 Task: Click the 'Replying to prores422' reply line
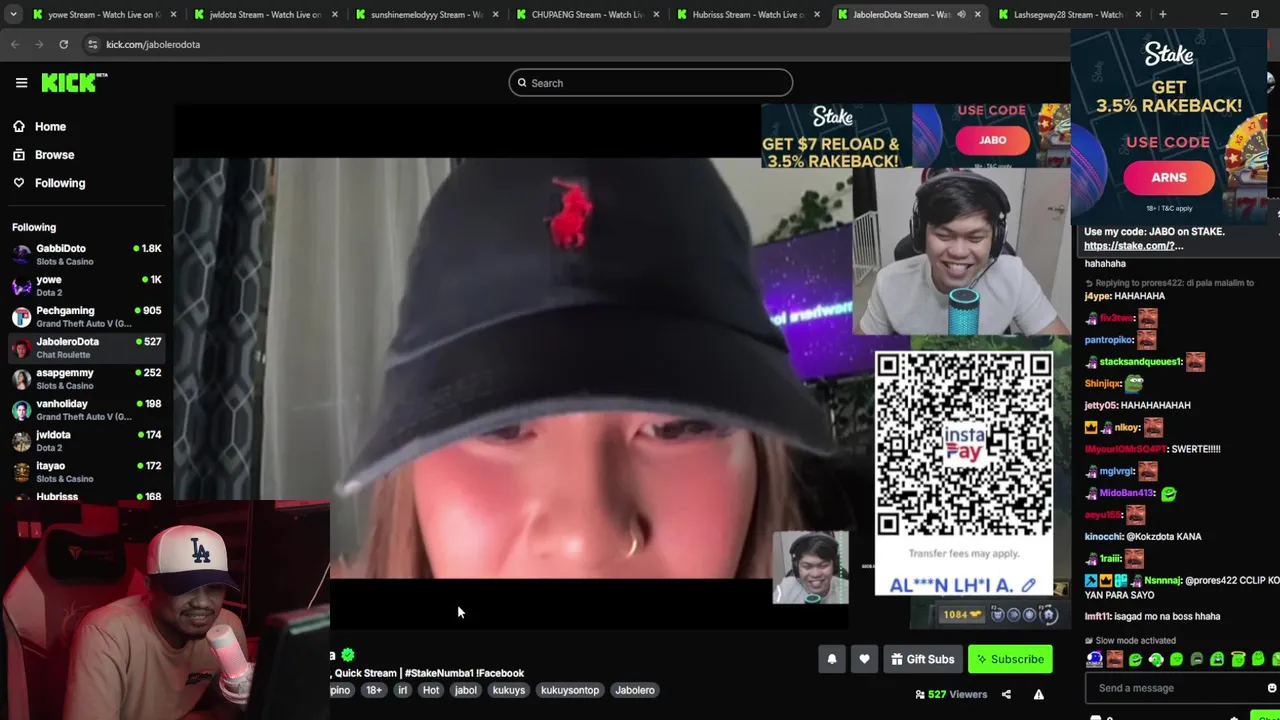pos(1170,283)
